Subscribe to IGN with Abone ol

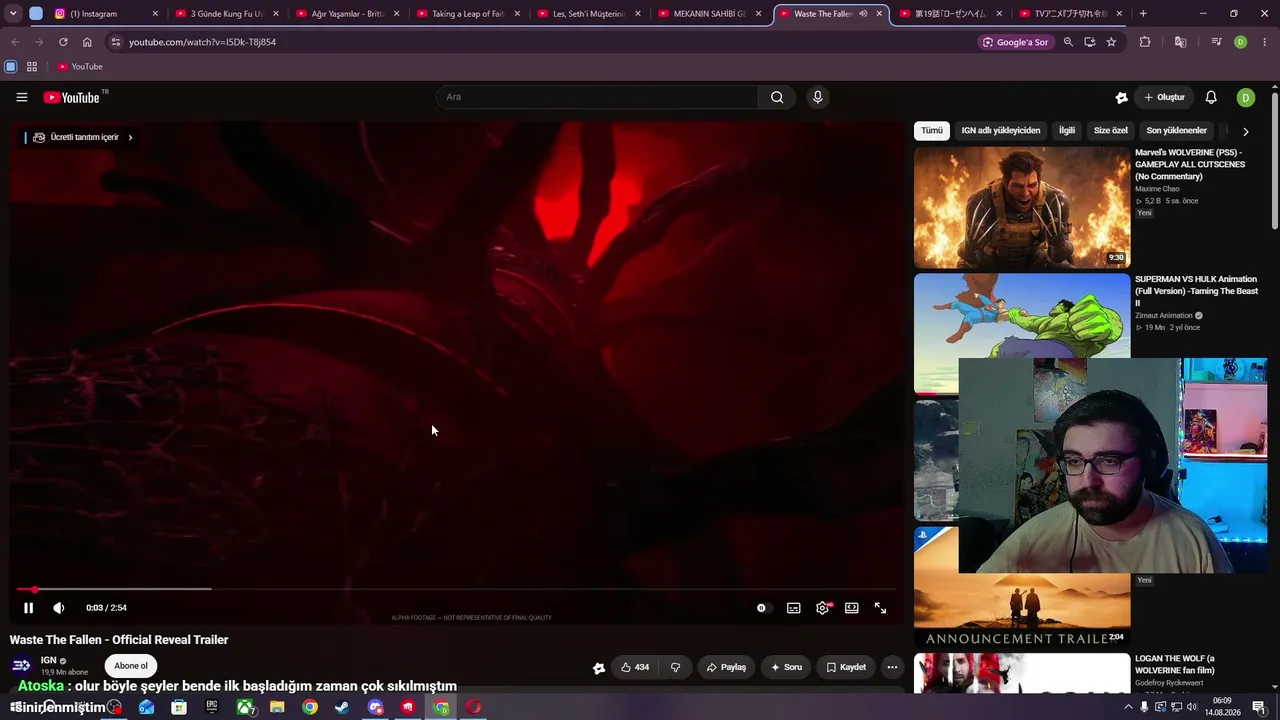[x=131, y=666]
